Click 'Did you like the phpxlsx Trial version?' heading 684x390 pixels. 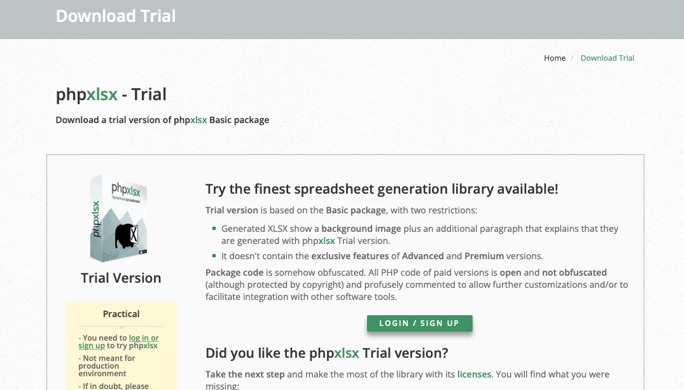click(x=327, y=353)
